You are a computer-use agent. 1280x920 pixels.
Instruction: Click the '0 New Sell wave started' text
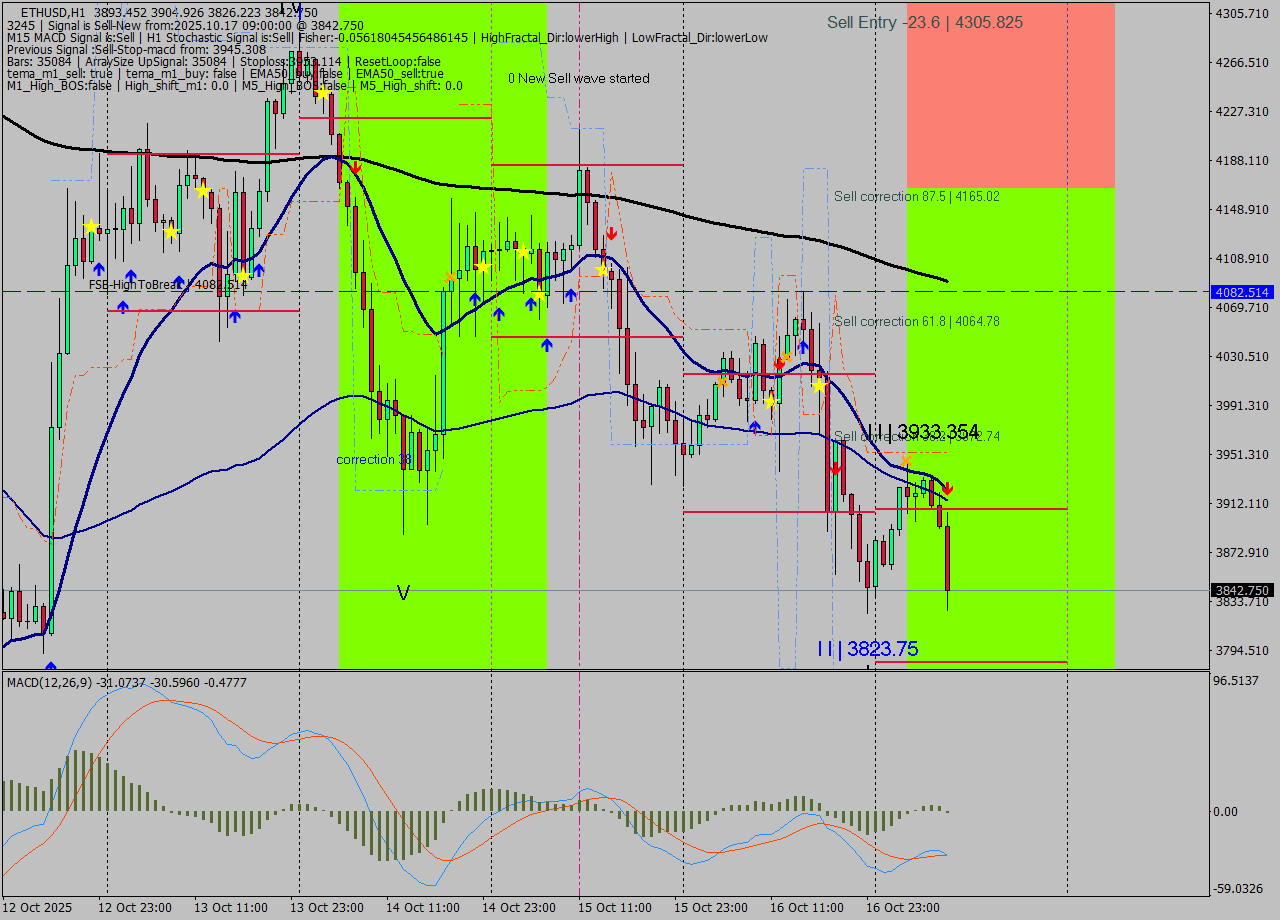578,78
